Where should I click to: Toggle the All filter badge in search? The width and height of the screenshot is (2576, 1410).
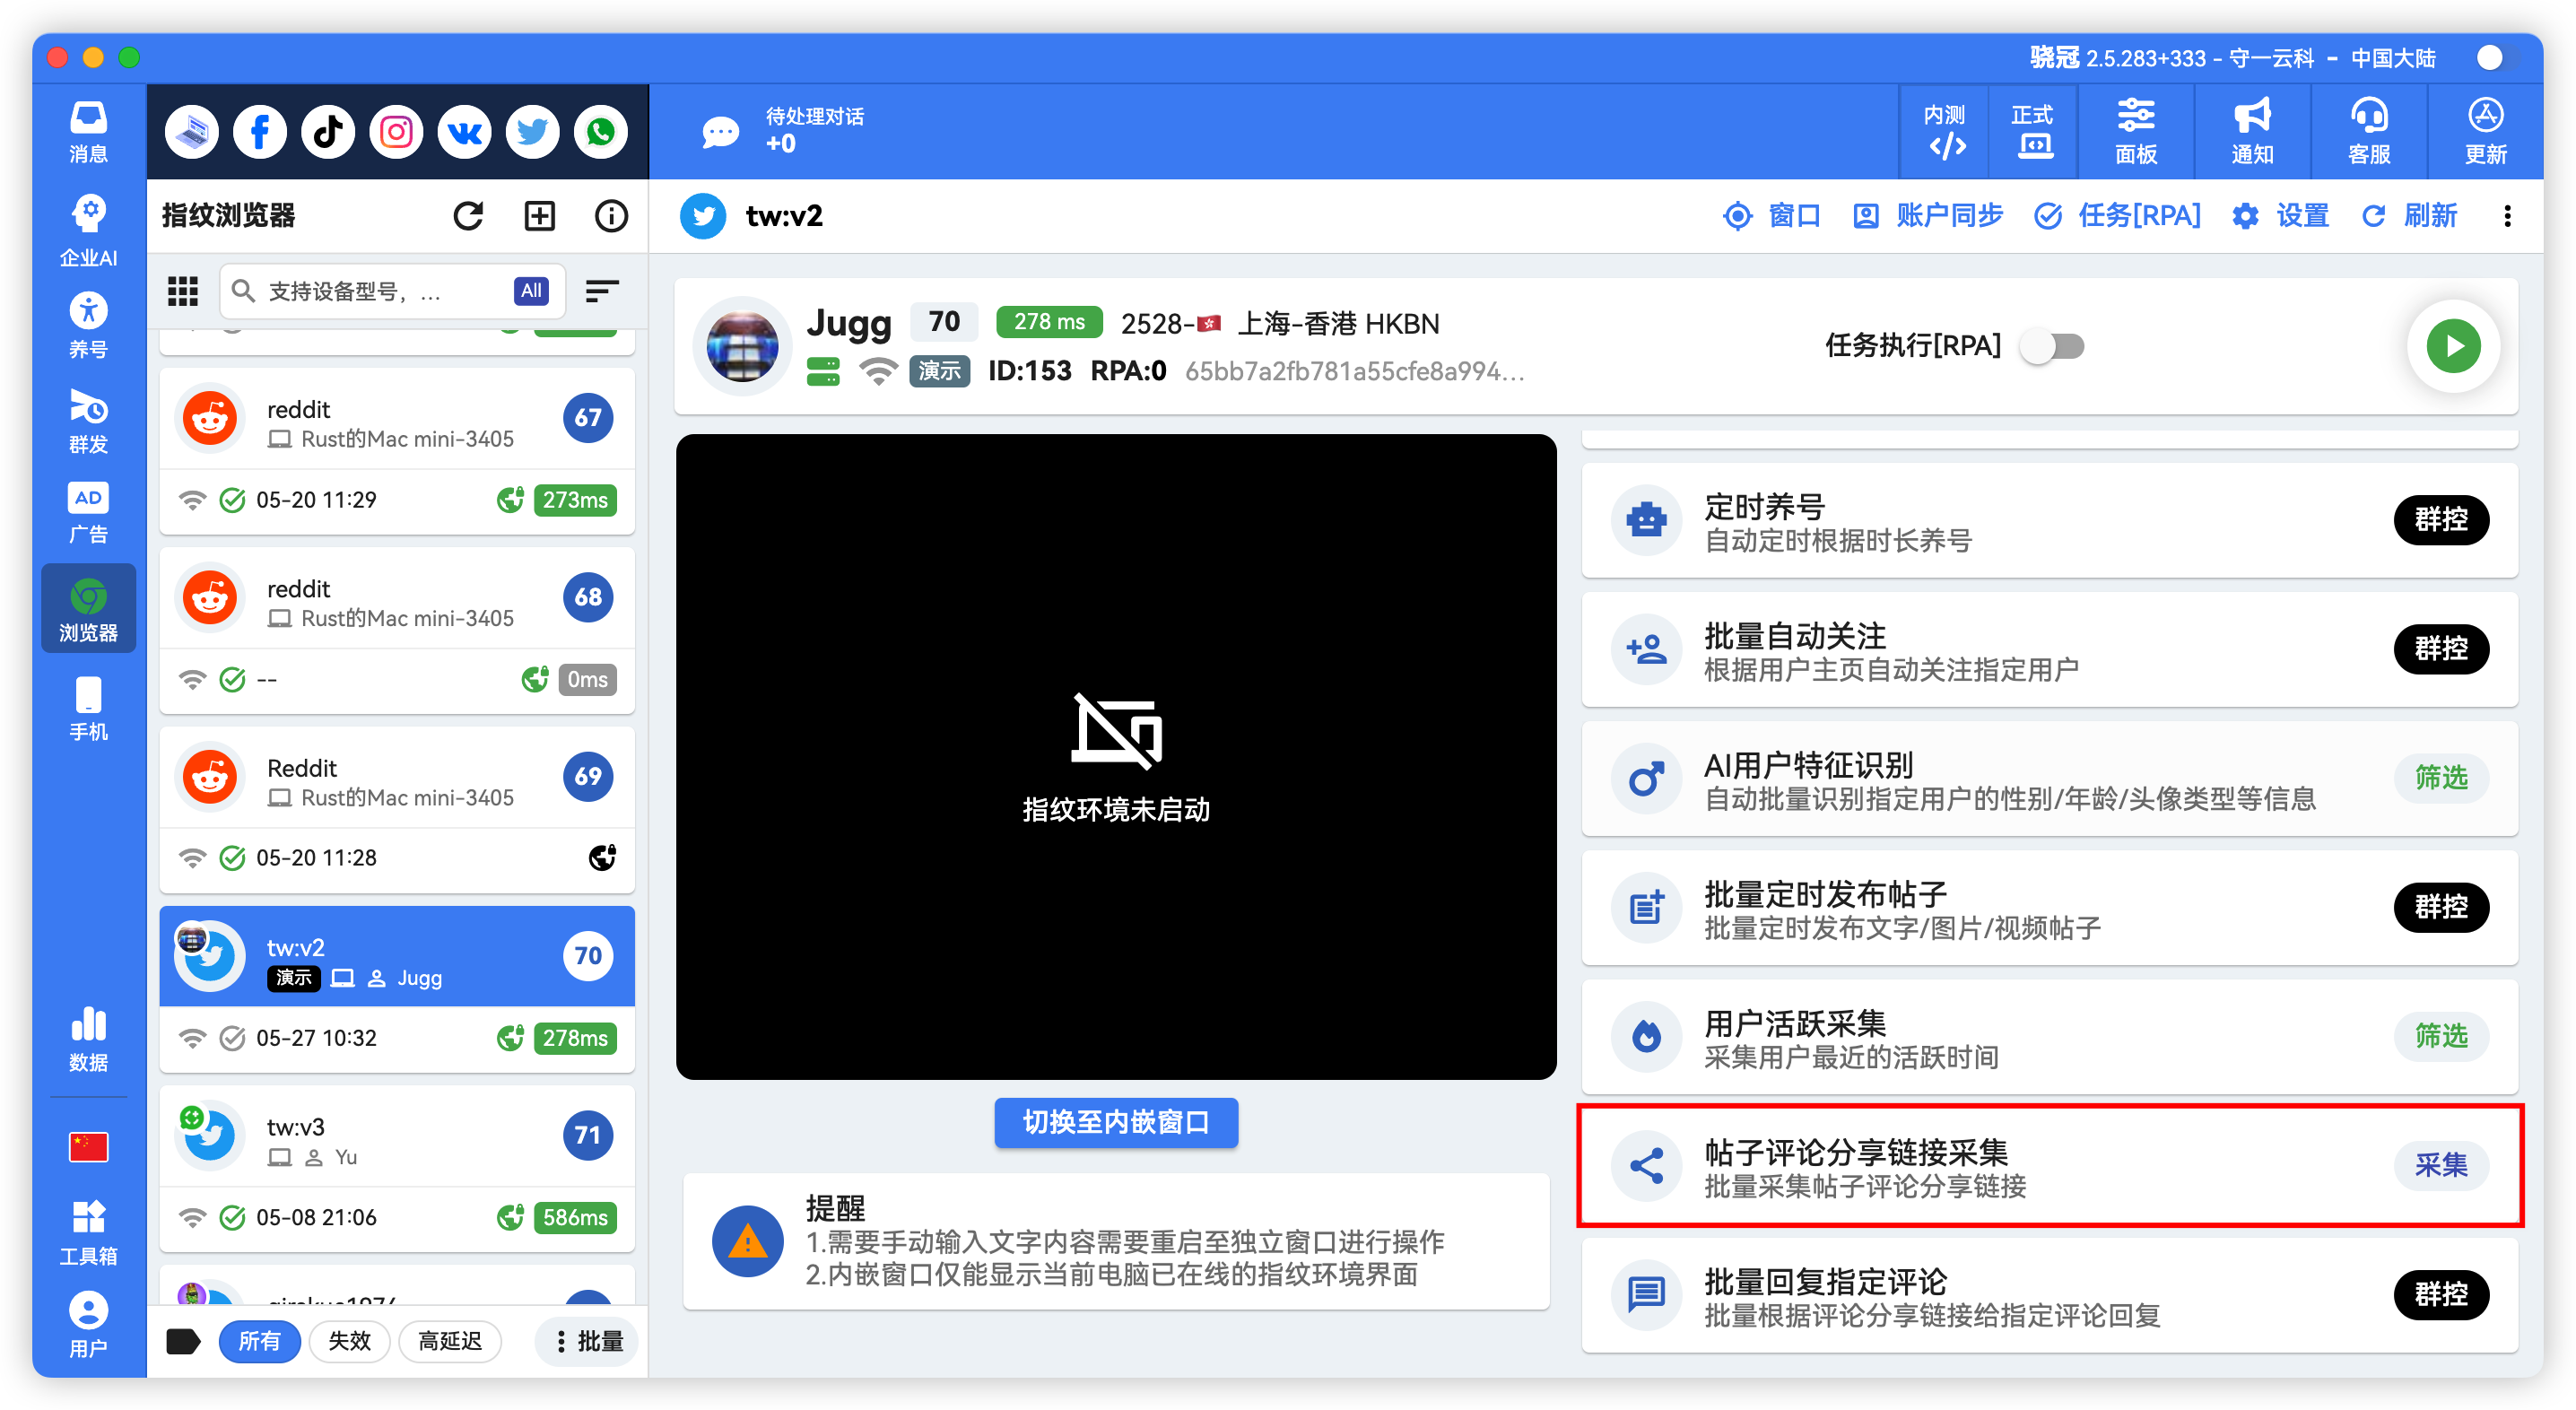click(x=531, y=291)
